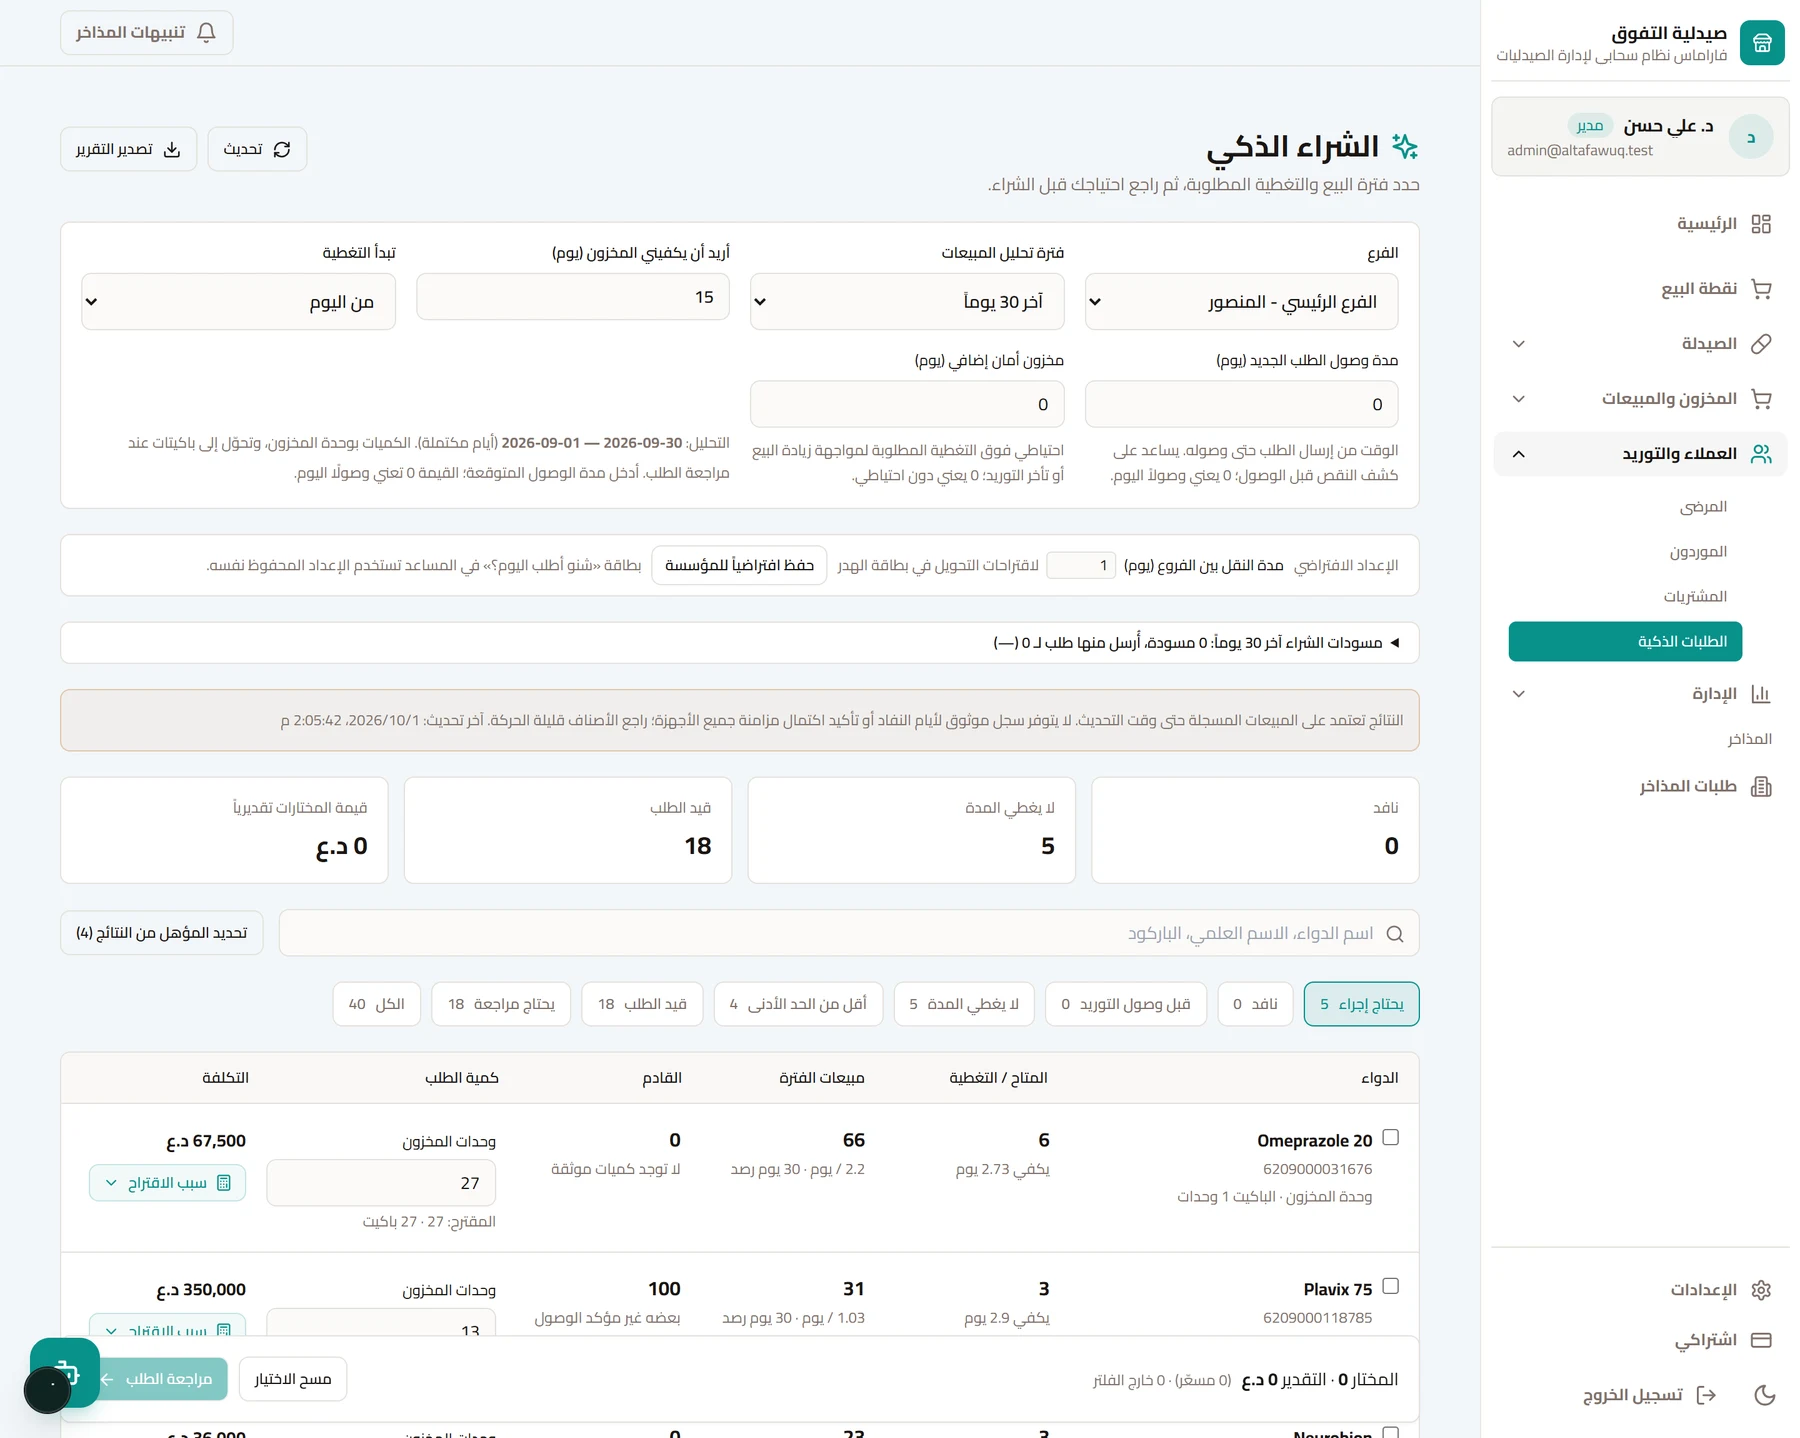Click the cart icon for نقطة البيع

[x=1761, y=289]
